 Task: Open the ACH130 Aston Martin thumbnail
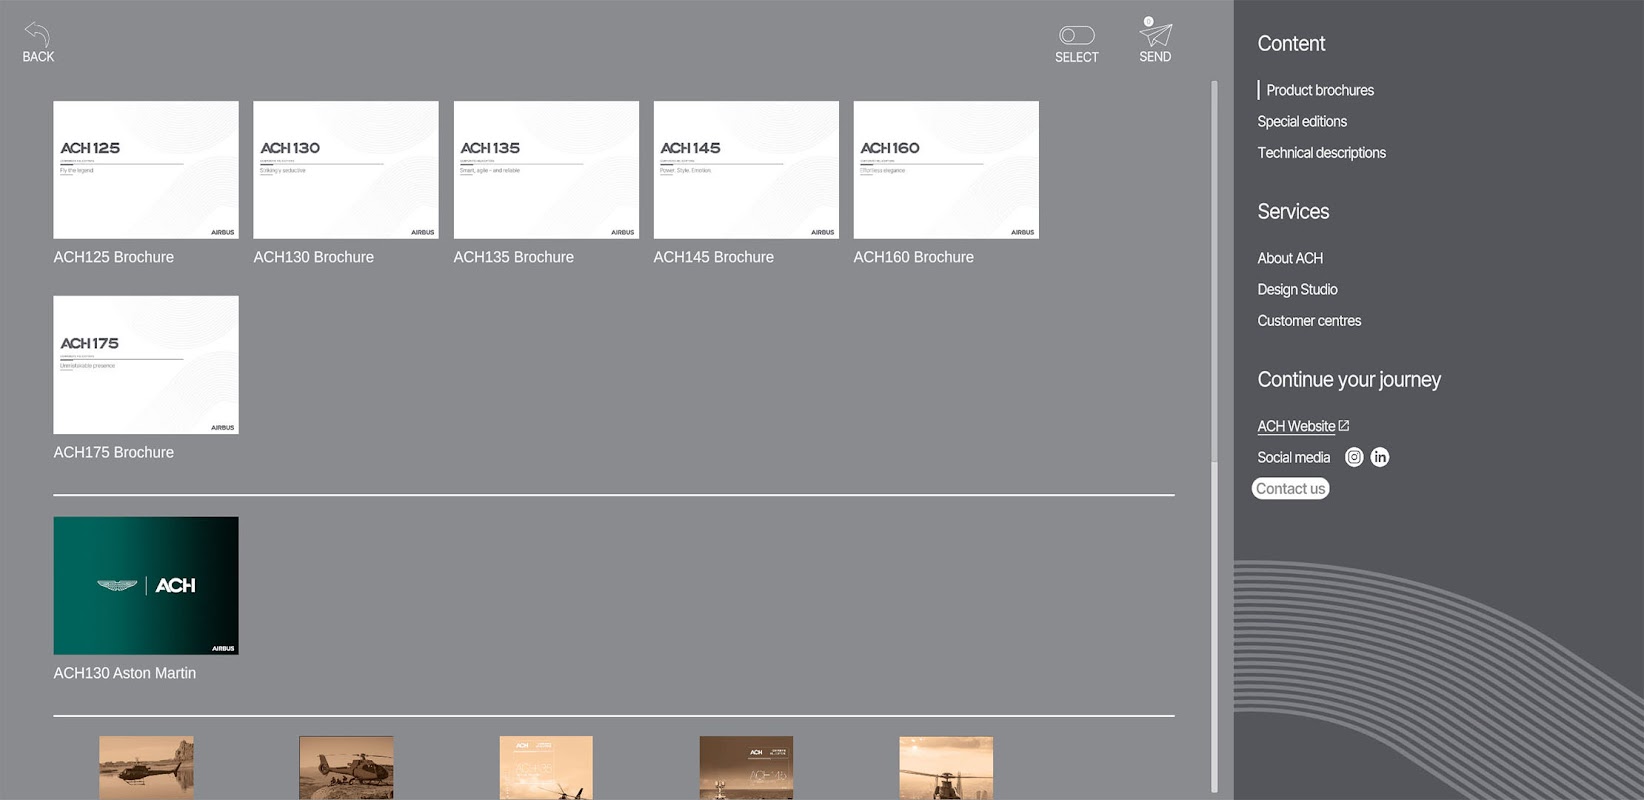[146, 586]
